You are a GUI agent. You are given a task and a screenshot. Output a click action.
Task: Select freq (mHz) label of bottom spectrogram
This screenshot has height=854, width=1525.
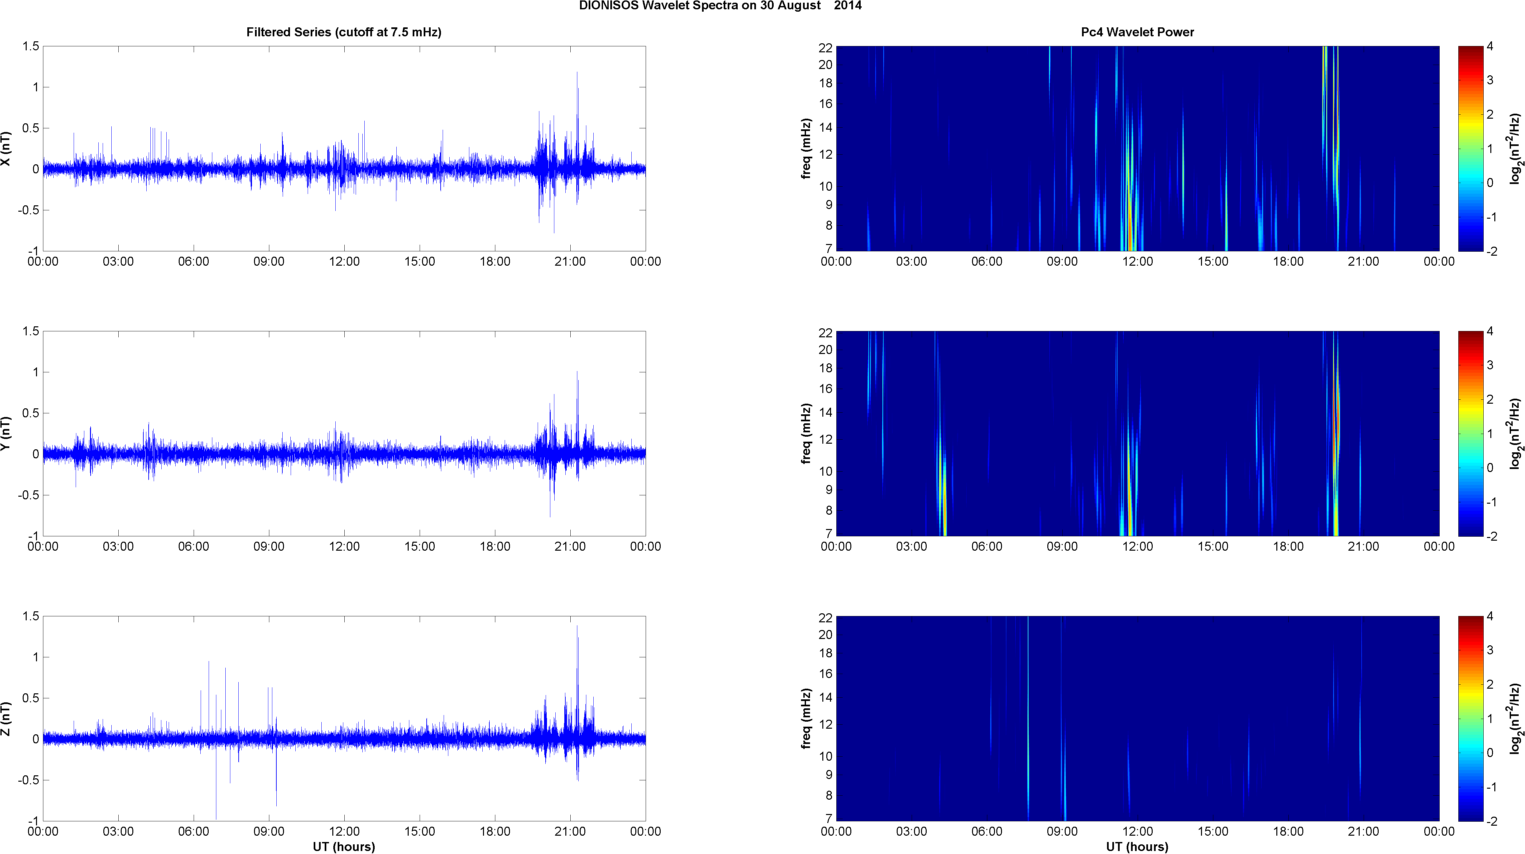(x=806, y=719)
